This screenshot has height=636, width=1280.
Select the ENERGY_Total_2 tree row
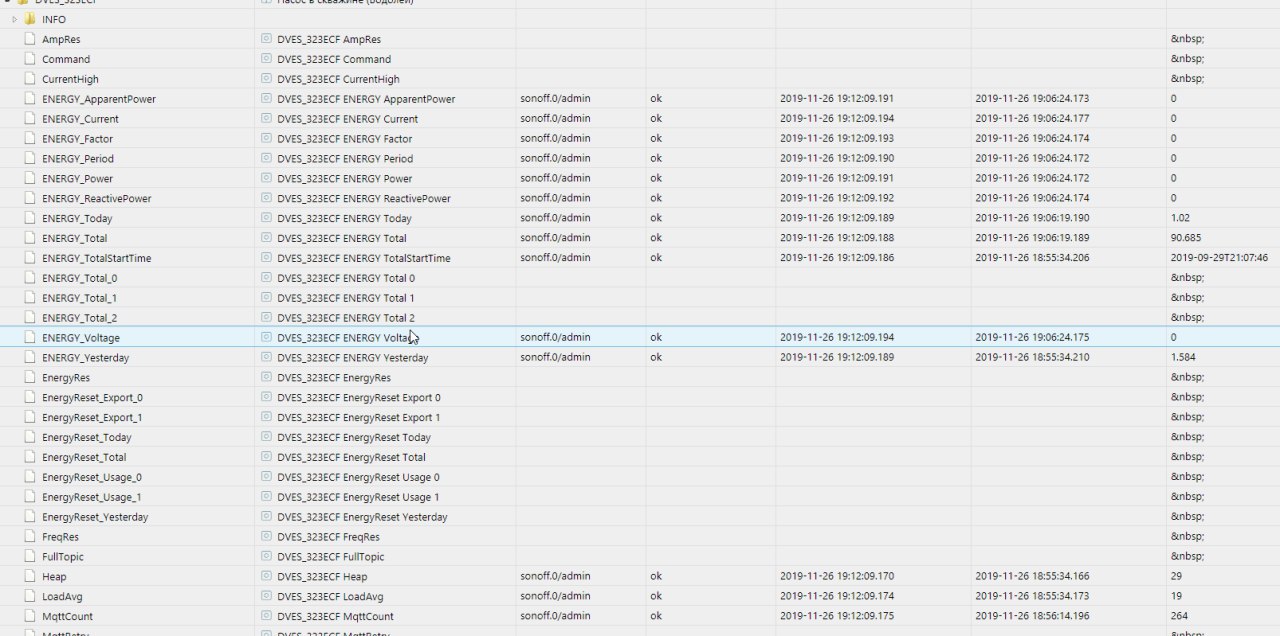640,318
